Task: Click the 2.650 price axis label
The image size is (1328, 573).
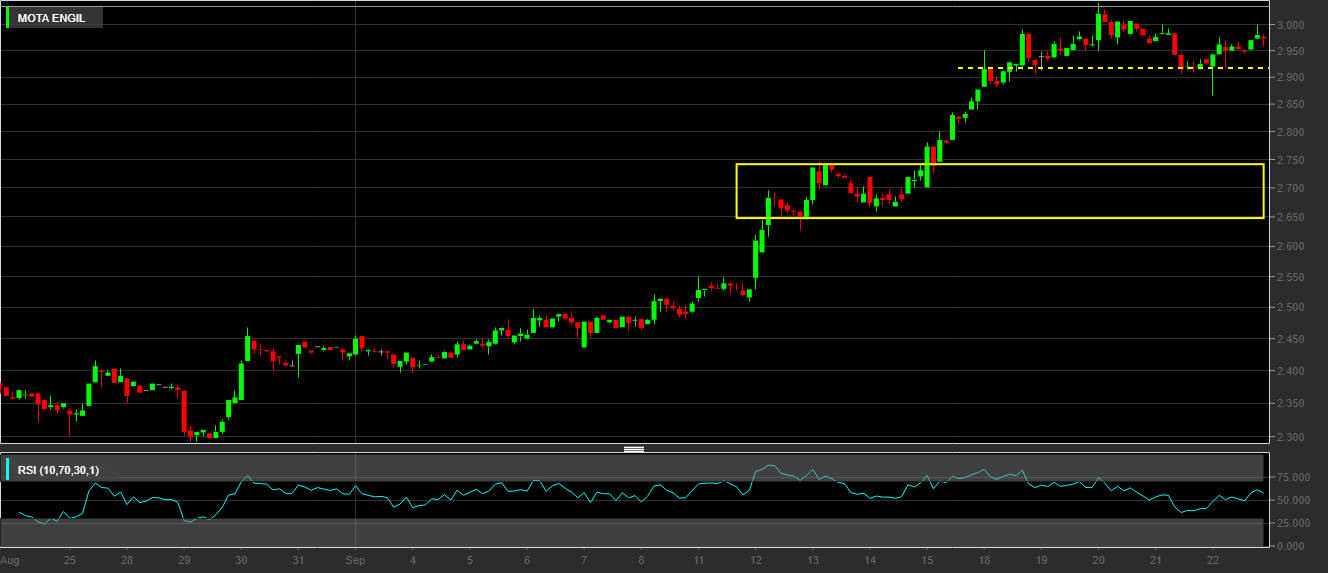Action: click(x=1289, y=217)
